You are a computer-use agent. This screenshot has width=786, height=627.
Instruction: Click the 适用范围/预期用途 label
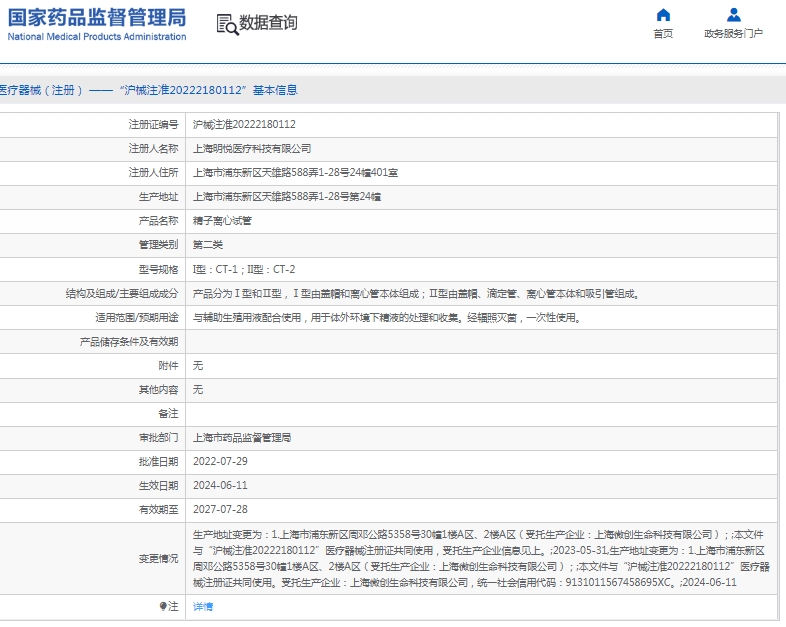pyautogui.click(x=137, y=318)
